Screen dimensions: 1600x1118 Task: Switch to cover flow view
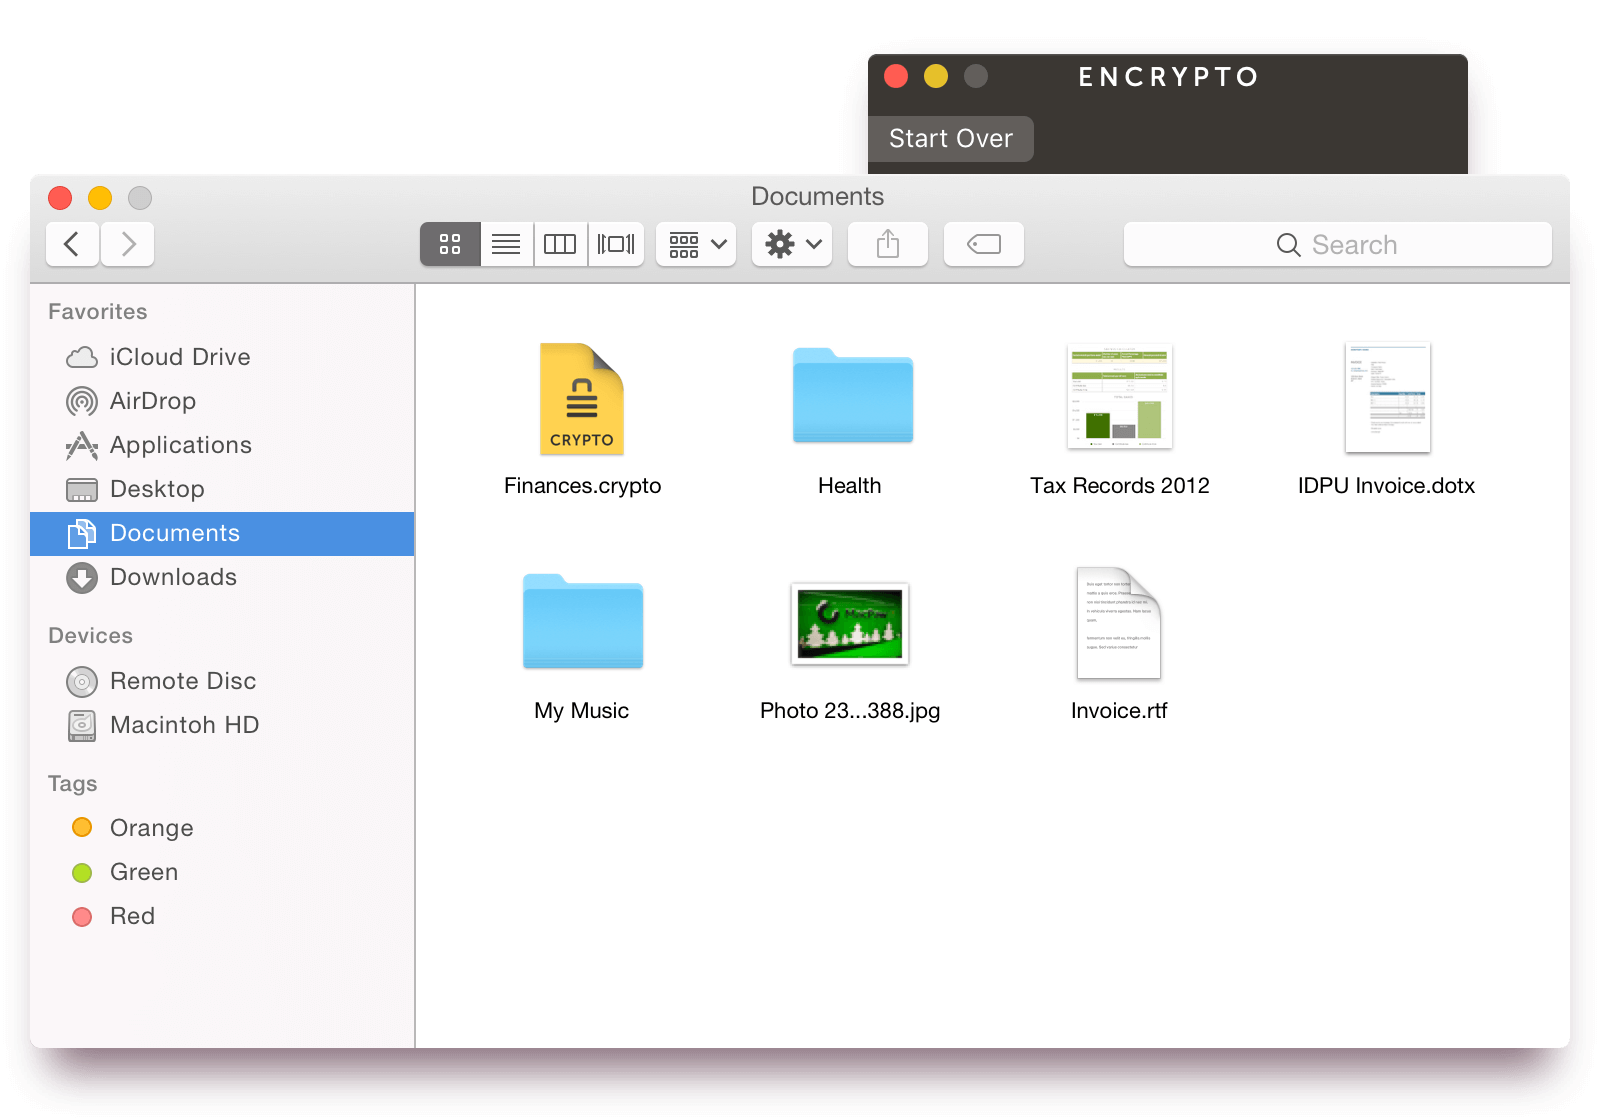tap(616, 244)
